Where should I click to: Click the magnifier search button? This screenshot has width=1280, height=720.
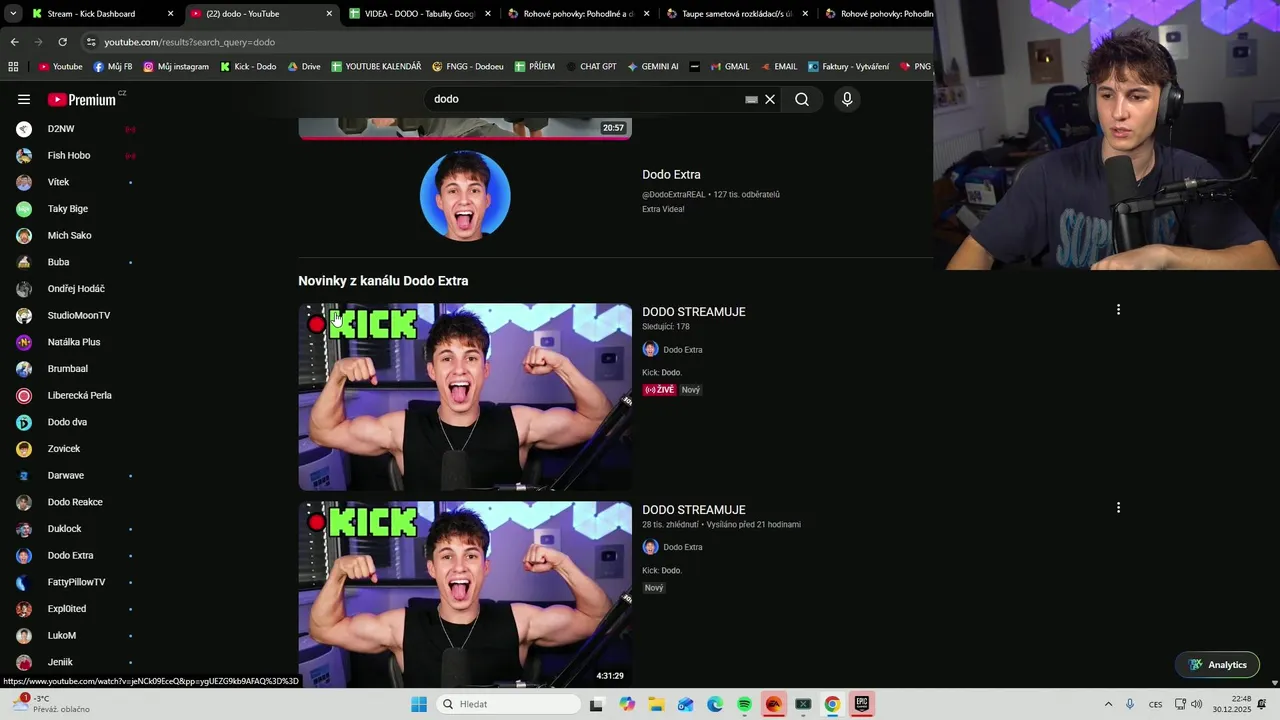[802, 99]
